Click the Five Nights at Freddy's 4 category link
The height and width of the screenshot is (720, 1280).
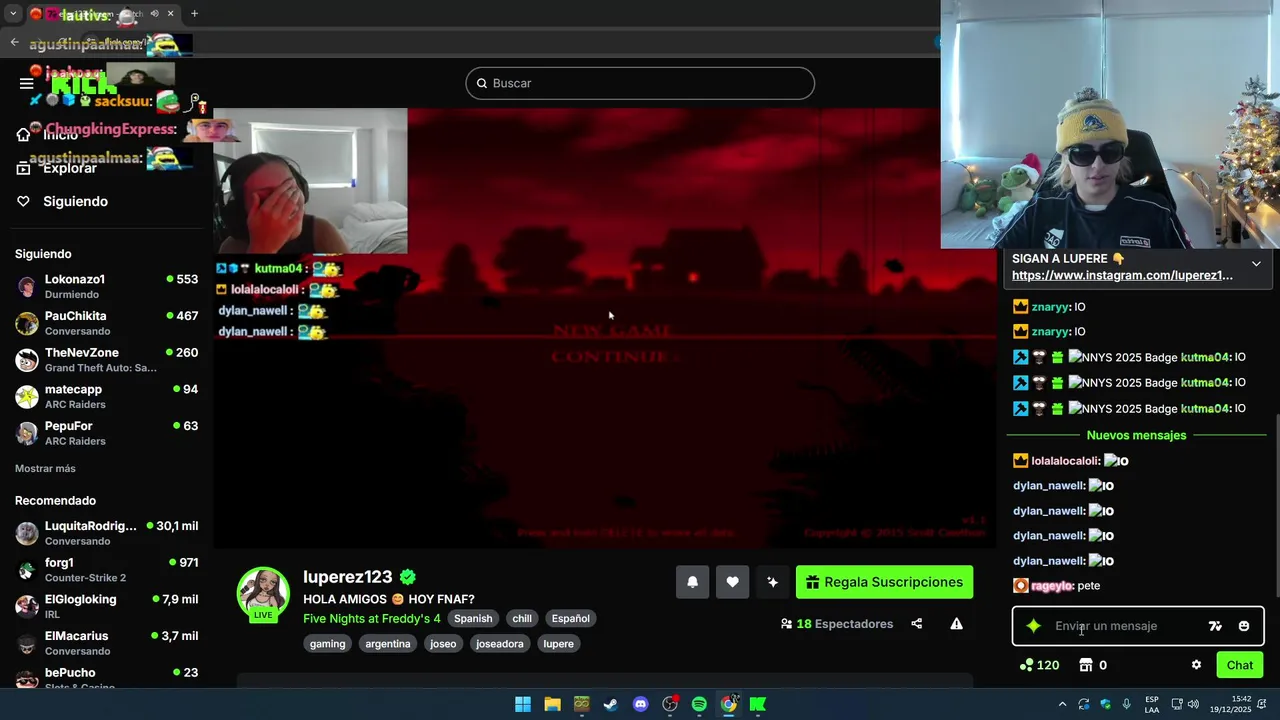click(371, 618)
